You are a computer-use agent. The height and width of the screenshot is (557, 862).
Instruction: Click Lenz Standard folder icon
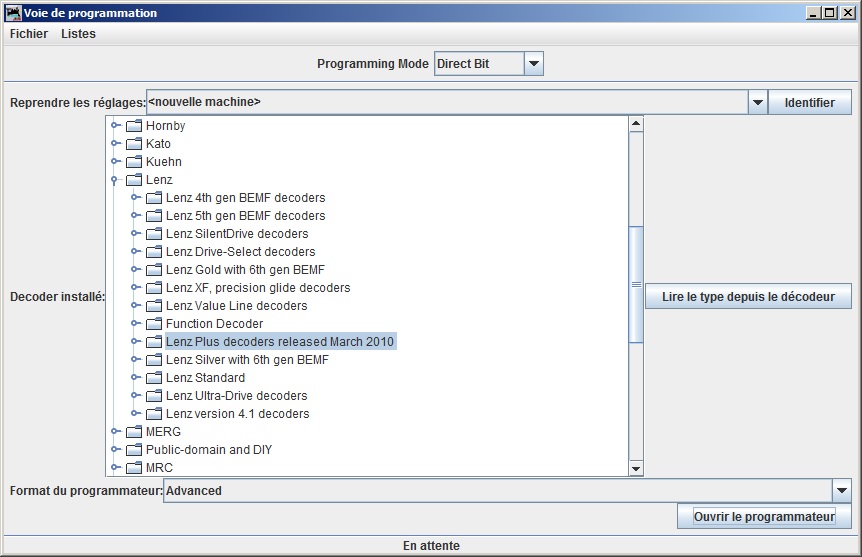154,378
